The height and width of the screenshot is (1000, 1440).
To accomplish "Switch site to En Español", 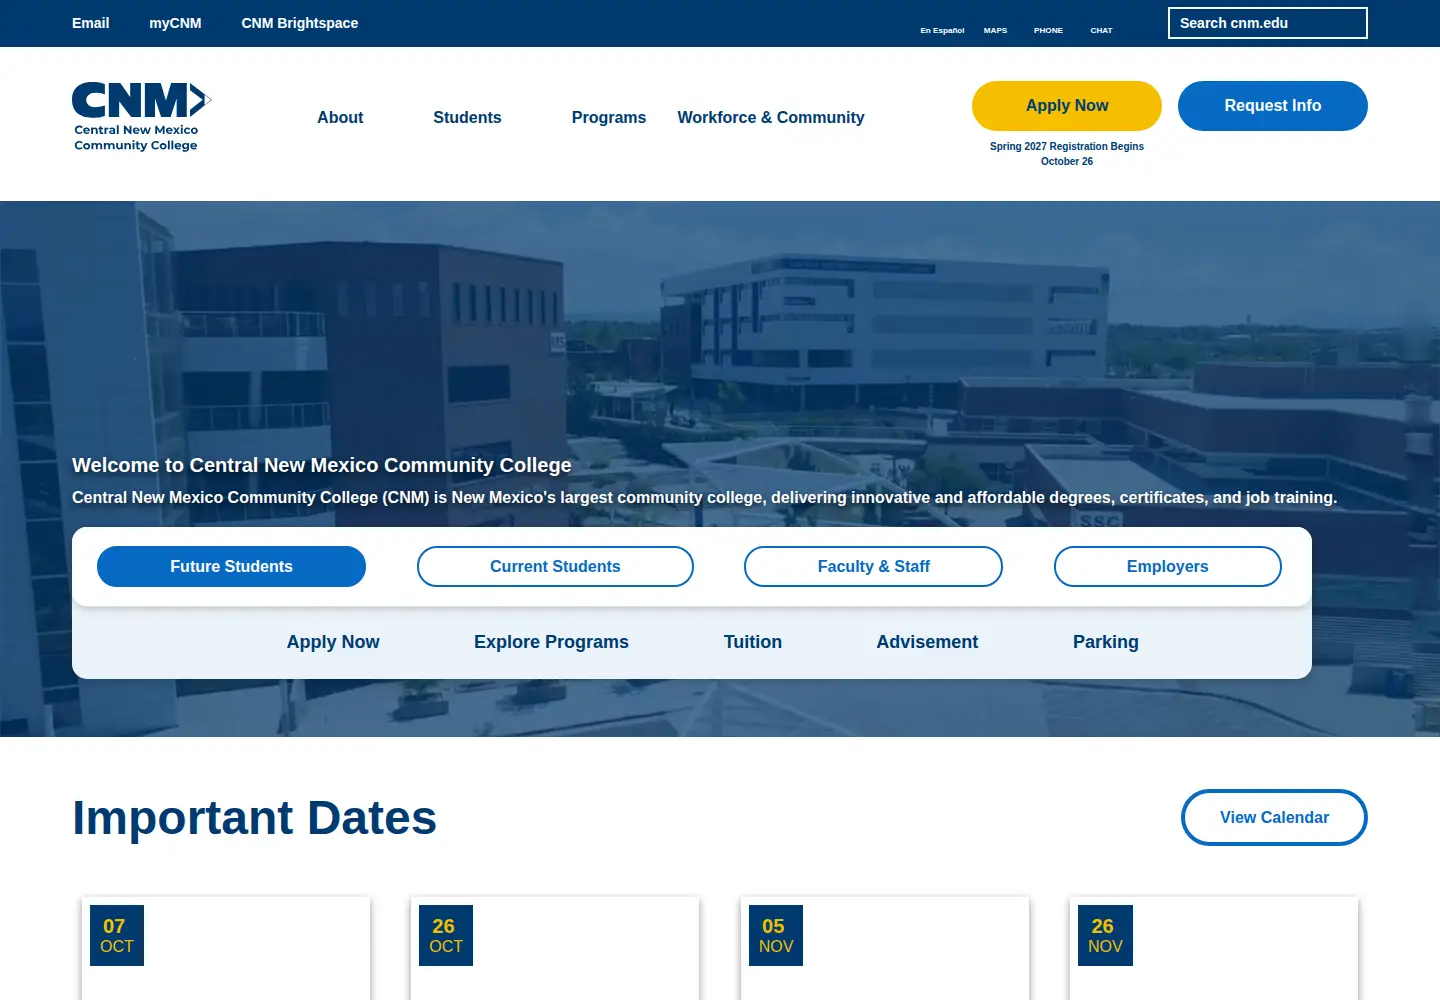I will [942, 30].
